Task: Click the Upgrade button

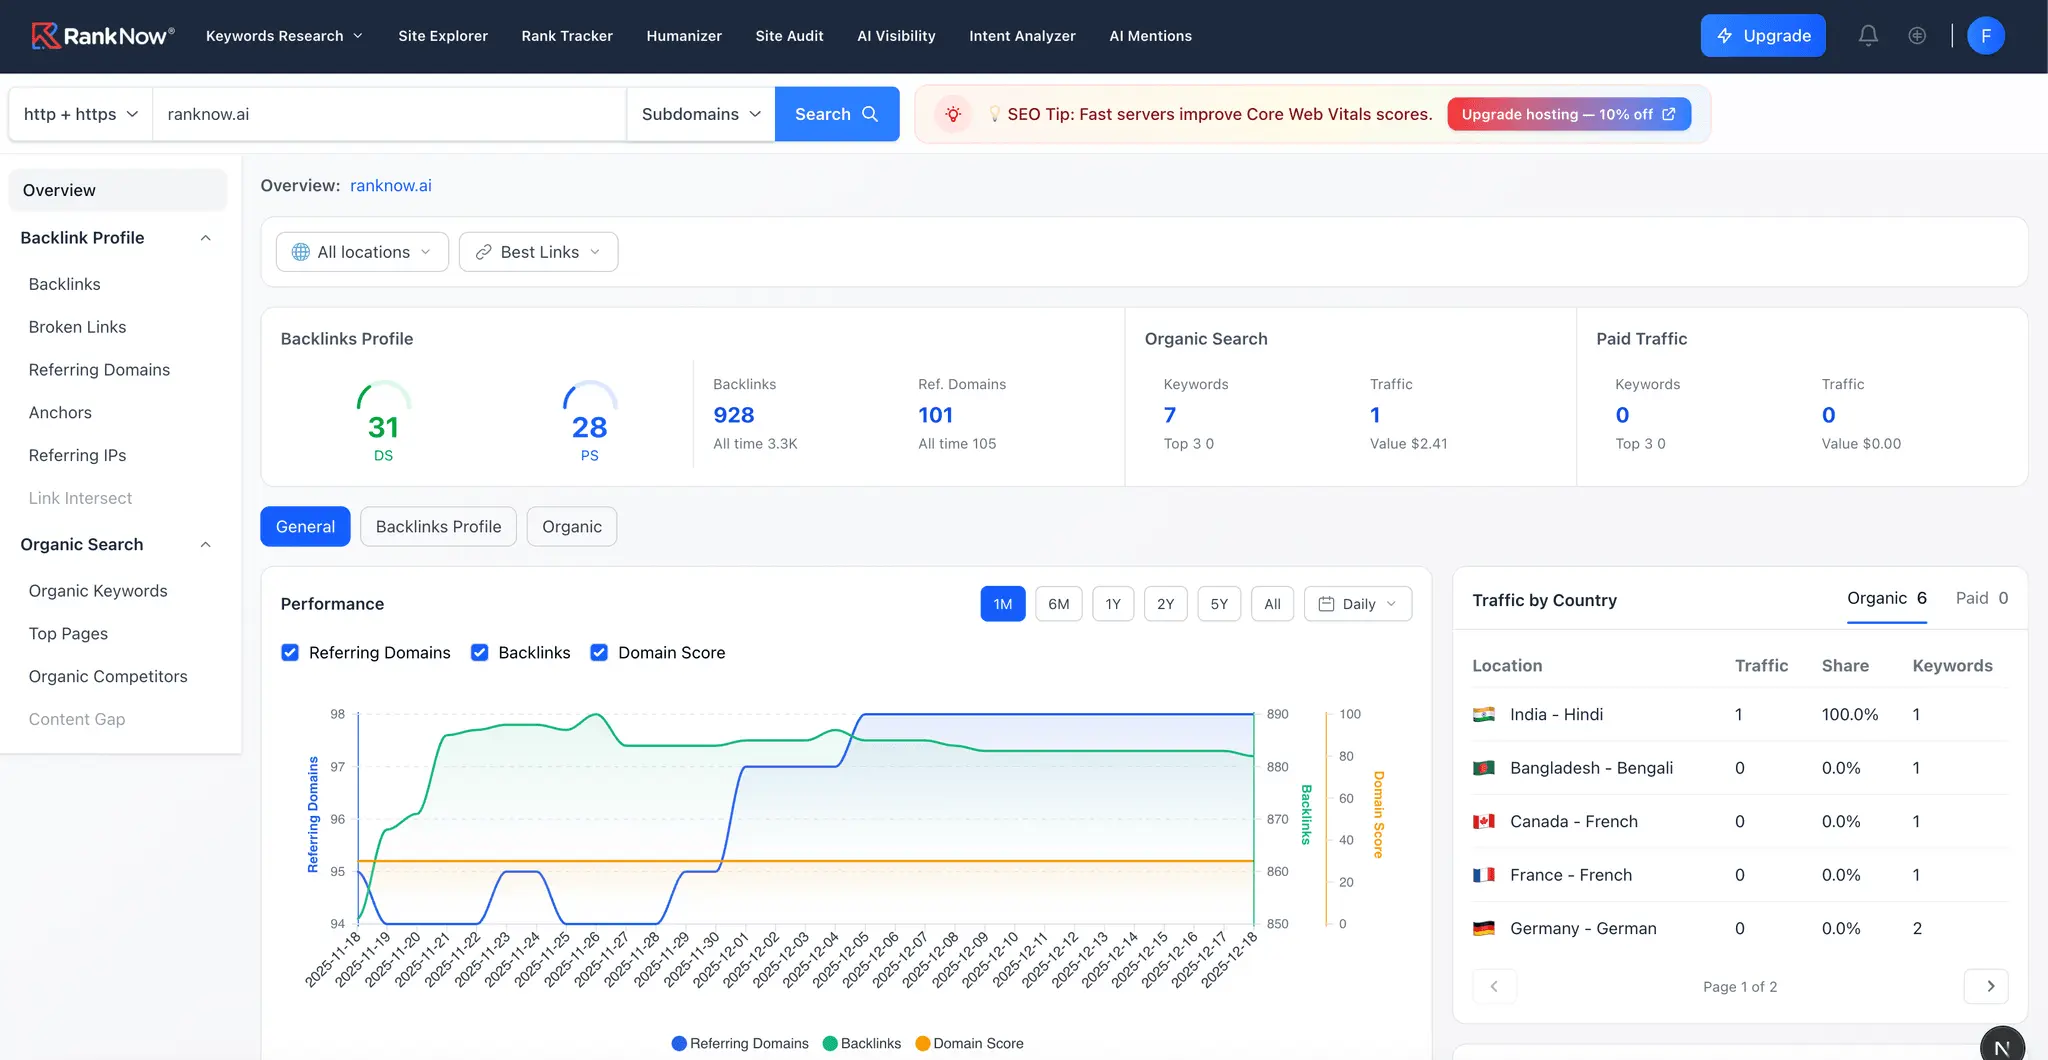Action: [x=1763, y=36]
